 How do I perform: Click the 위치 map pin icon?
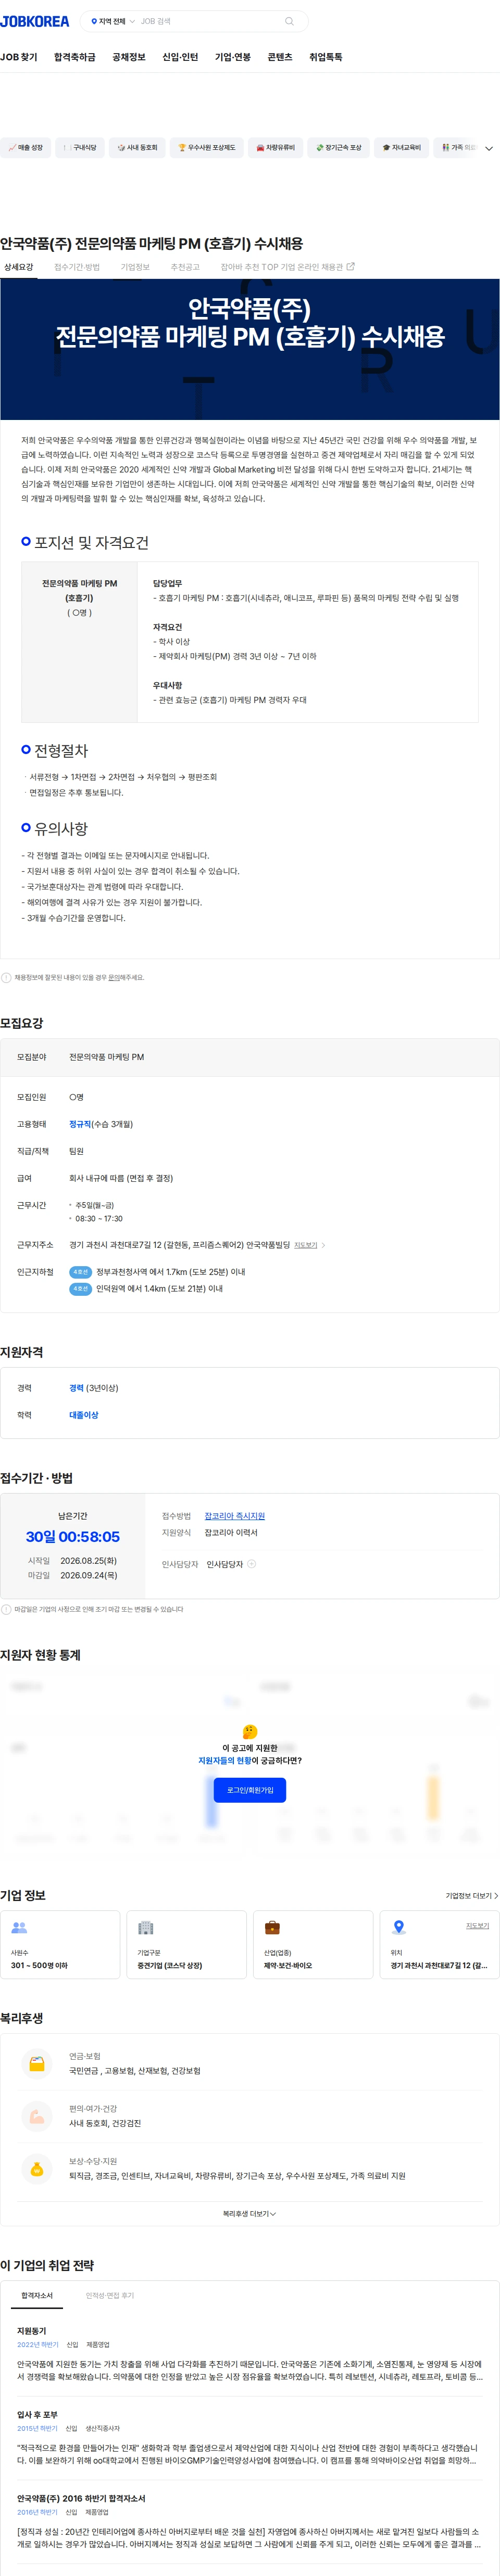[x=399, y=1927]
